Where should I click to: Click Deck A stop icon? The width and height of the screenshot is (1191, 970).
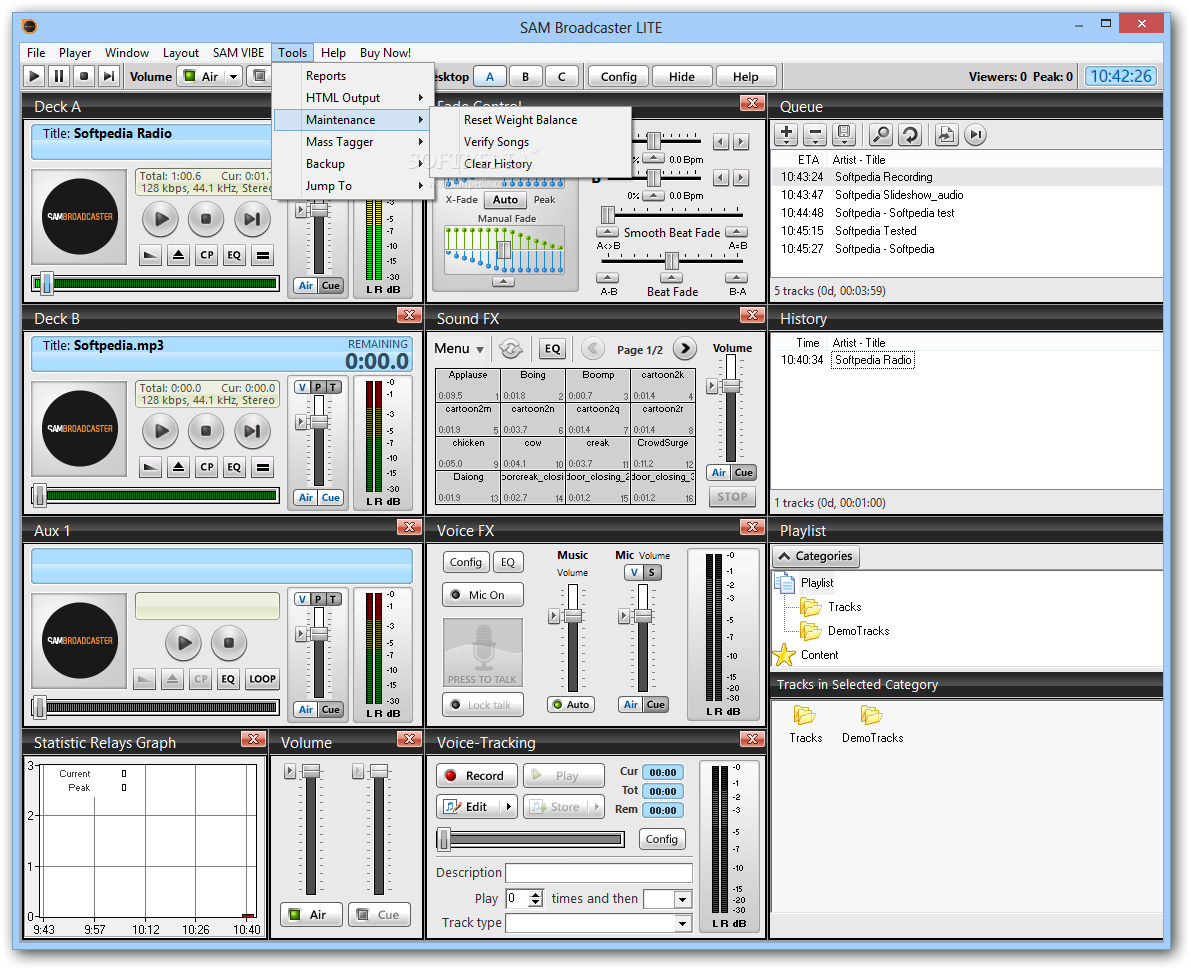click(206, 219)
